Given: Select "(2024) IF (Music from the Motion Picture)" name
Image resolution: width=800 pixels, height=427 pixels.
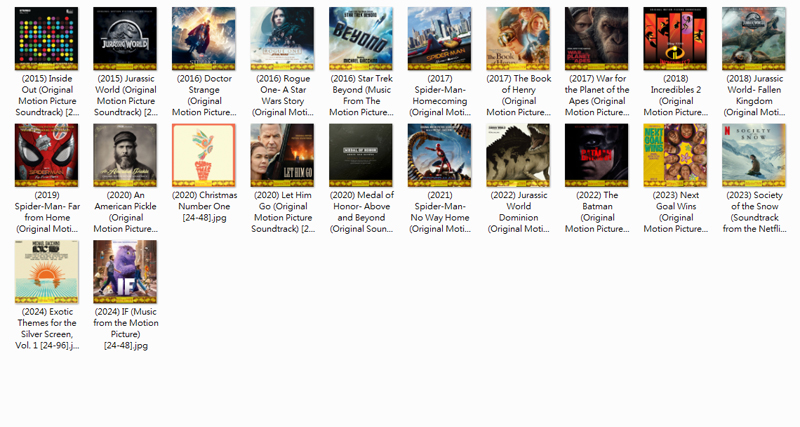Looking at the screenshot, I should (x=126, y=328).
